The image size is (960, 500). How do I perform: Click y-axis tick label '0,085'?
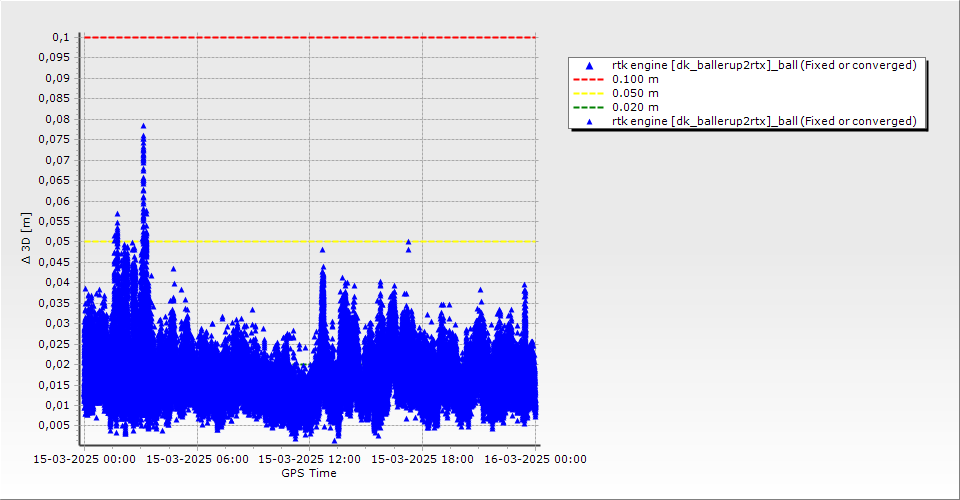tap(54, 99)
